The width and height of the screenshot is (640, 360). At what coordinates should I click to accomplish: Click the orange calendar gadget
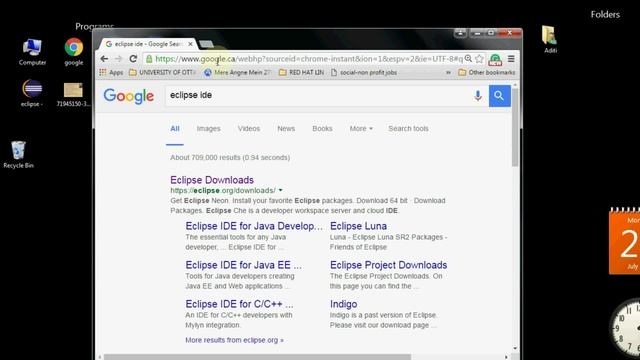pos(624,242)
